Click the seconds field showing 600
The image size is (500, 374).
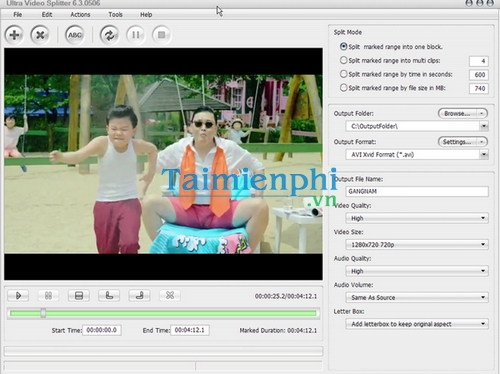[x=479, y=75]
